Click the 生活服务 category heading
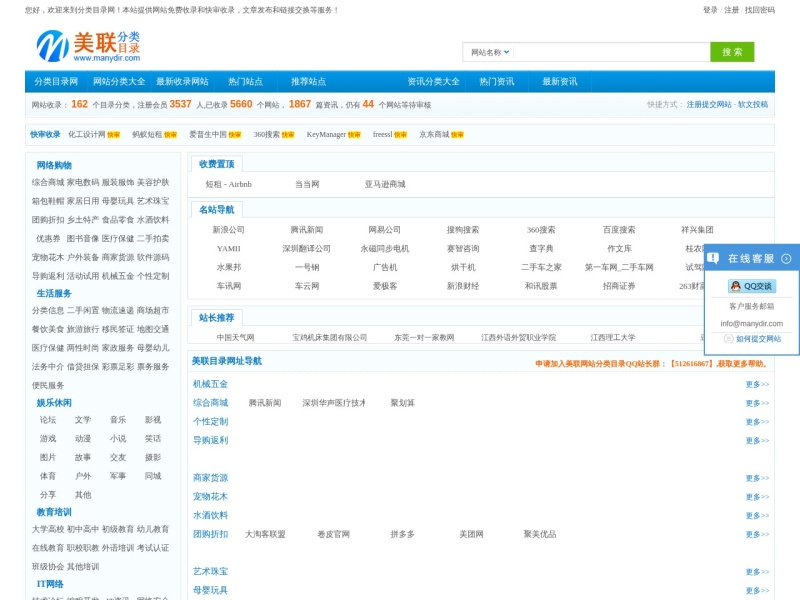800x600 pixels. tap(54, 293)
